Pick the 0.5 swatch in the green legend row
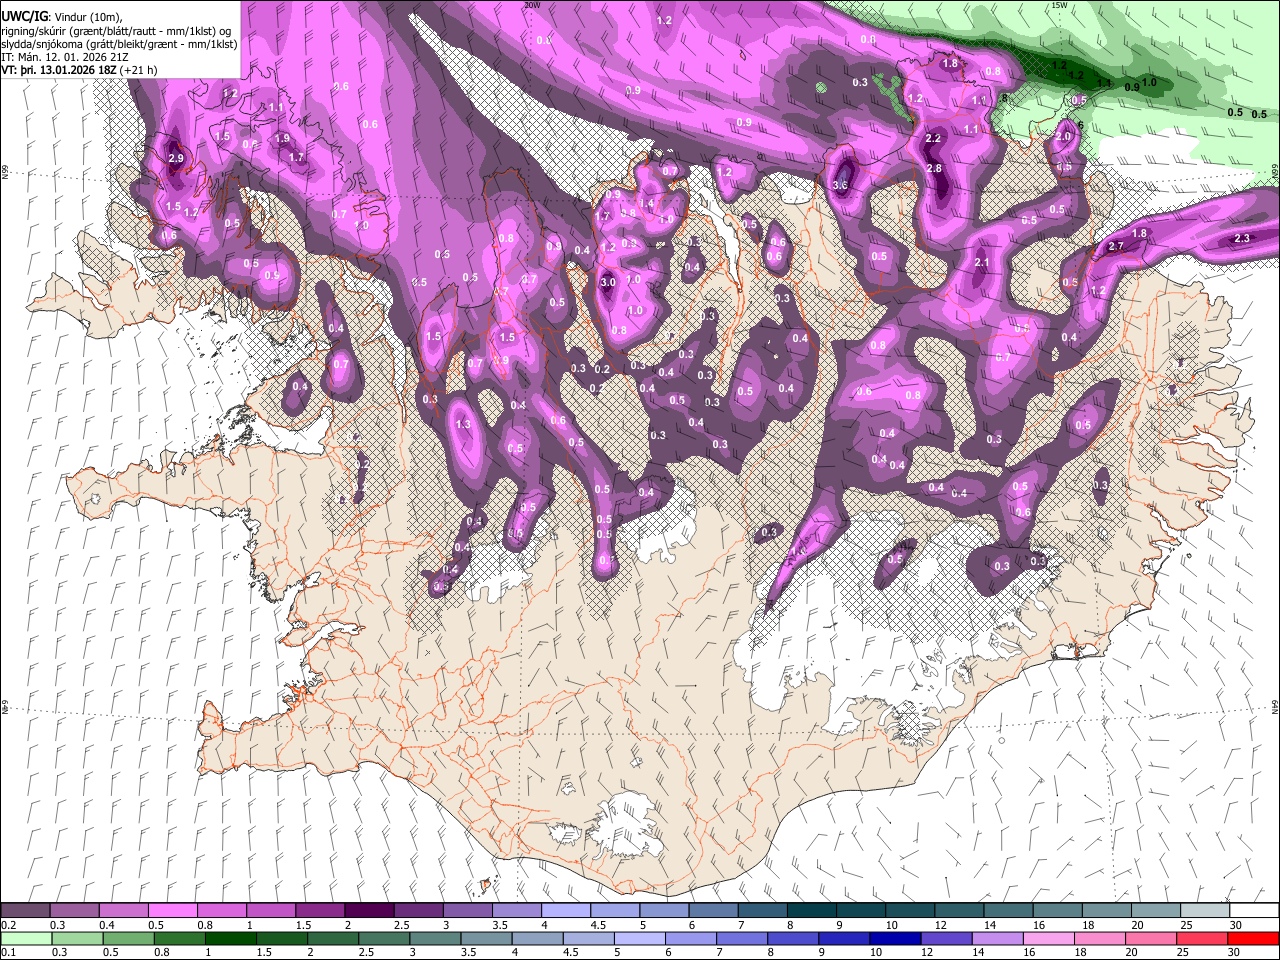 128,938
